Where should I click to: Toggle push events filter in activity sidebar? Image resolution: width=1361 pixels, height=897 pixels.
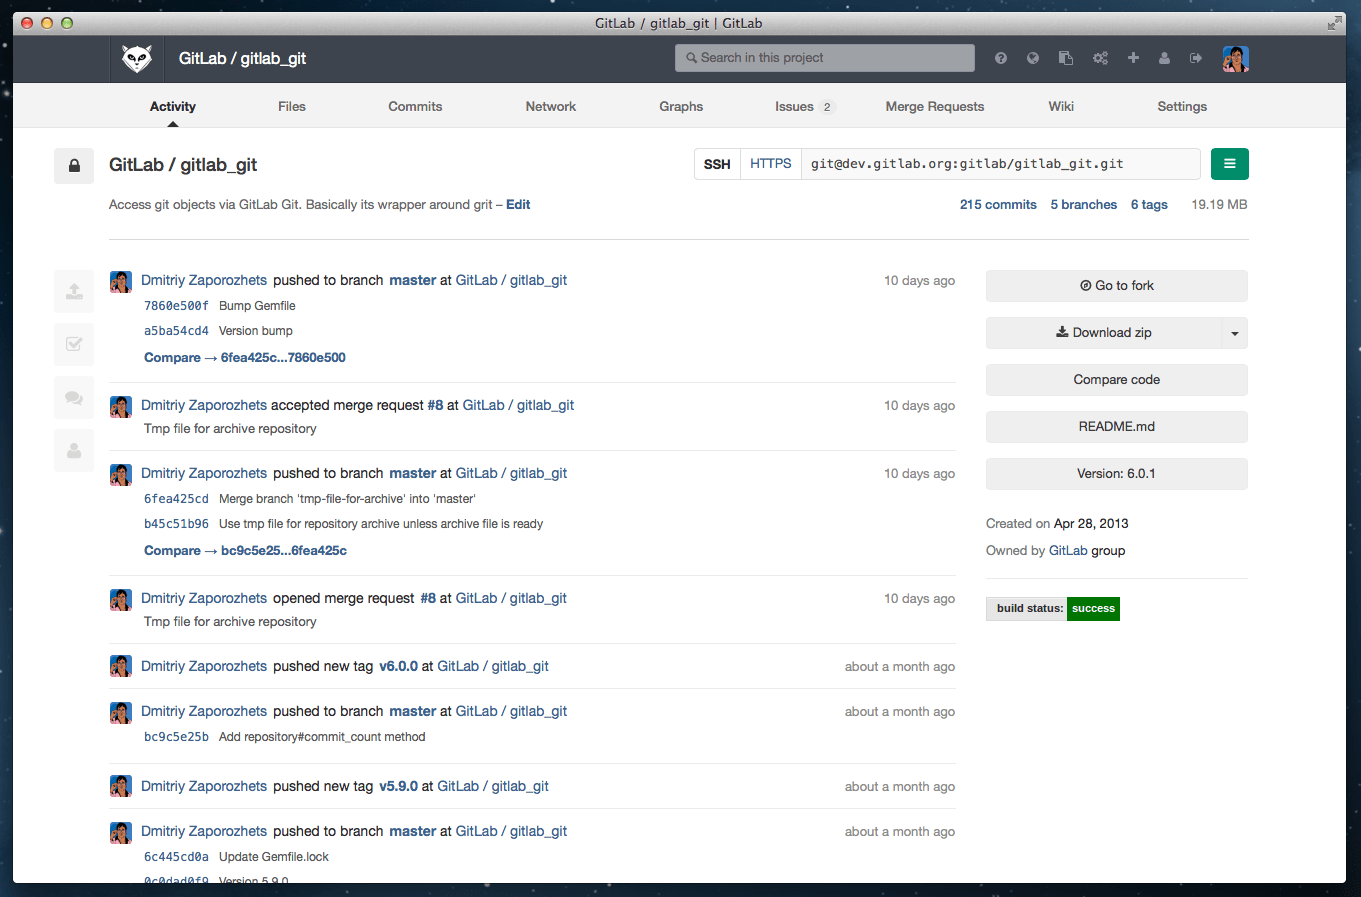point(74,291)
